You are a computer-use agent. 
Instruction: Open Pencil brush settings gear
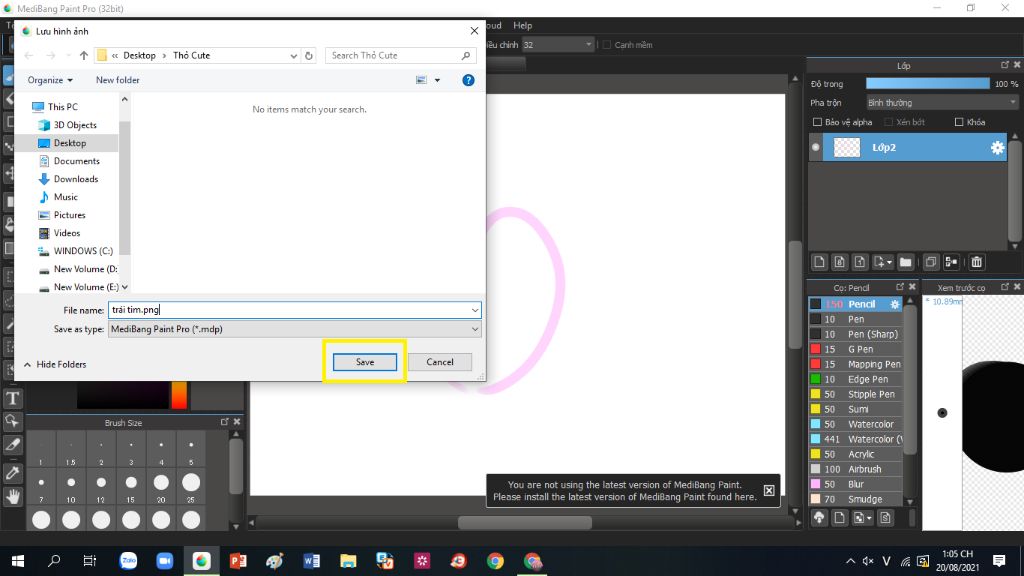tap(895, 304)
